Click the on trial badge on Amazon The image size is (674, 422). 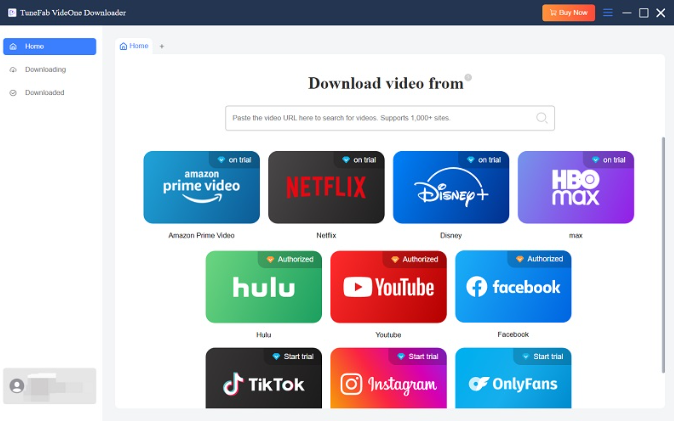[x=234, y=160]
